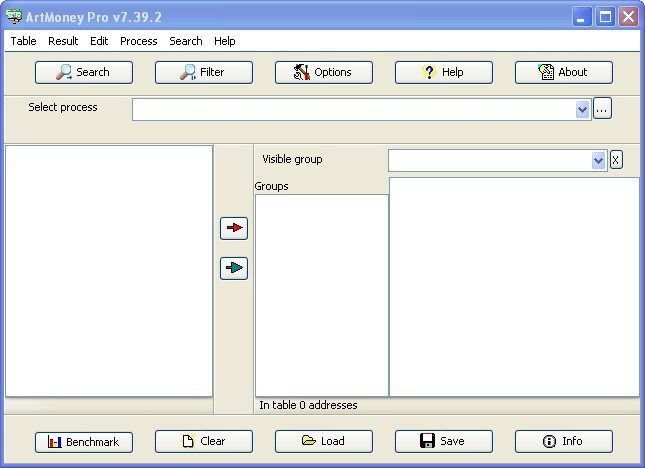Image resolution: width=645 pixels, height=468 pixels.
Task: Open the Filter tool
Action: point(204,72)
